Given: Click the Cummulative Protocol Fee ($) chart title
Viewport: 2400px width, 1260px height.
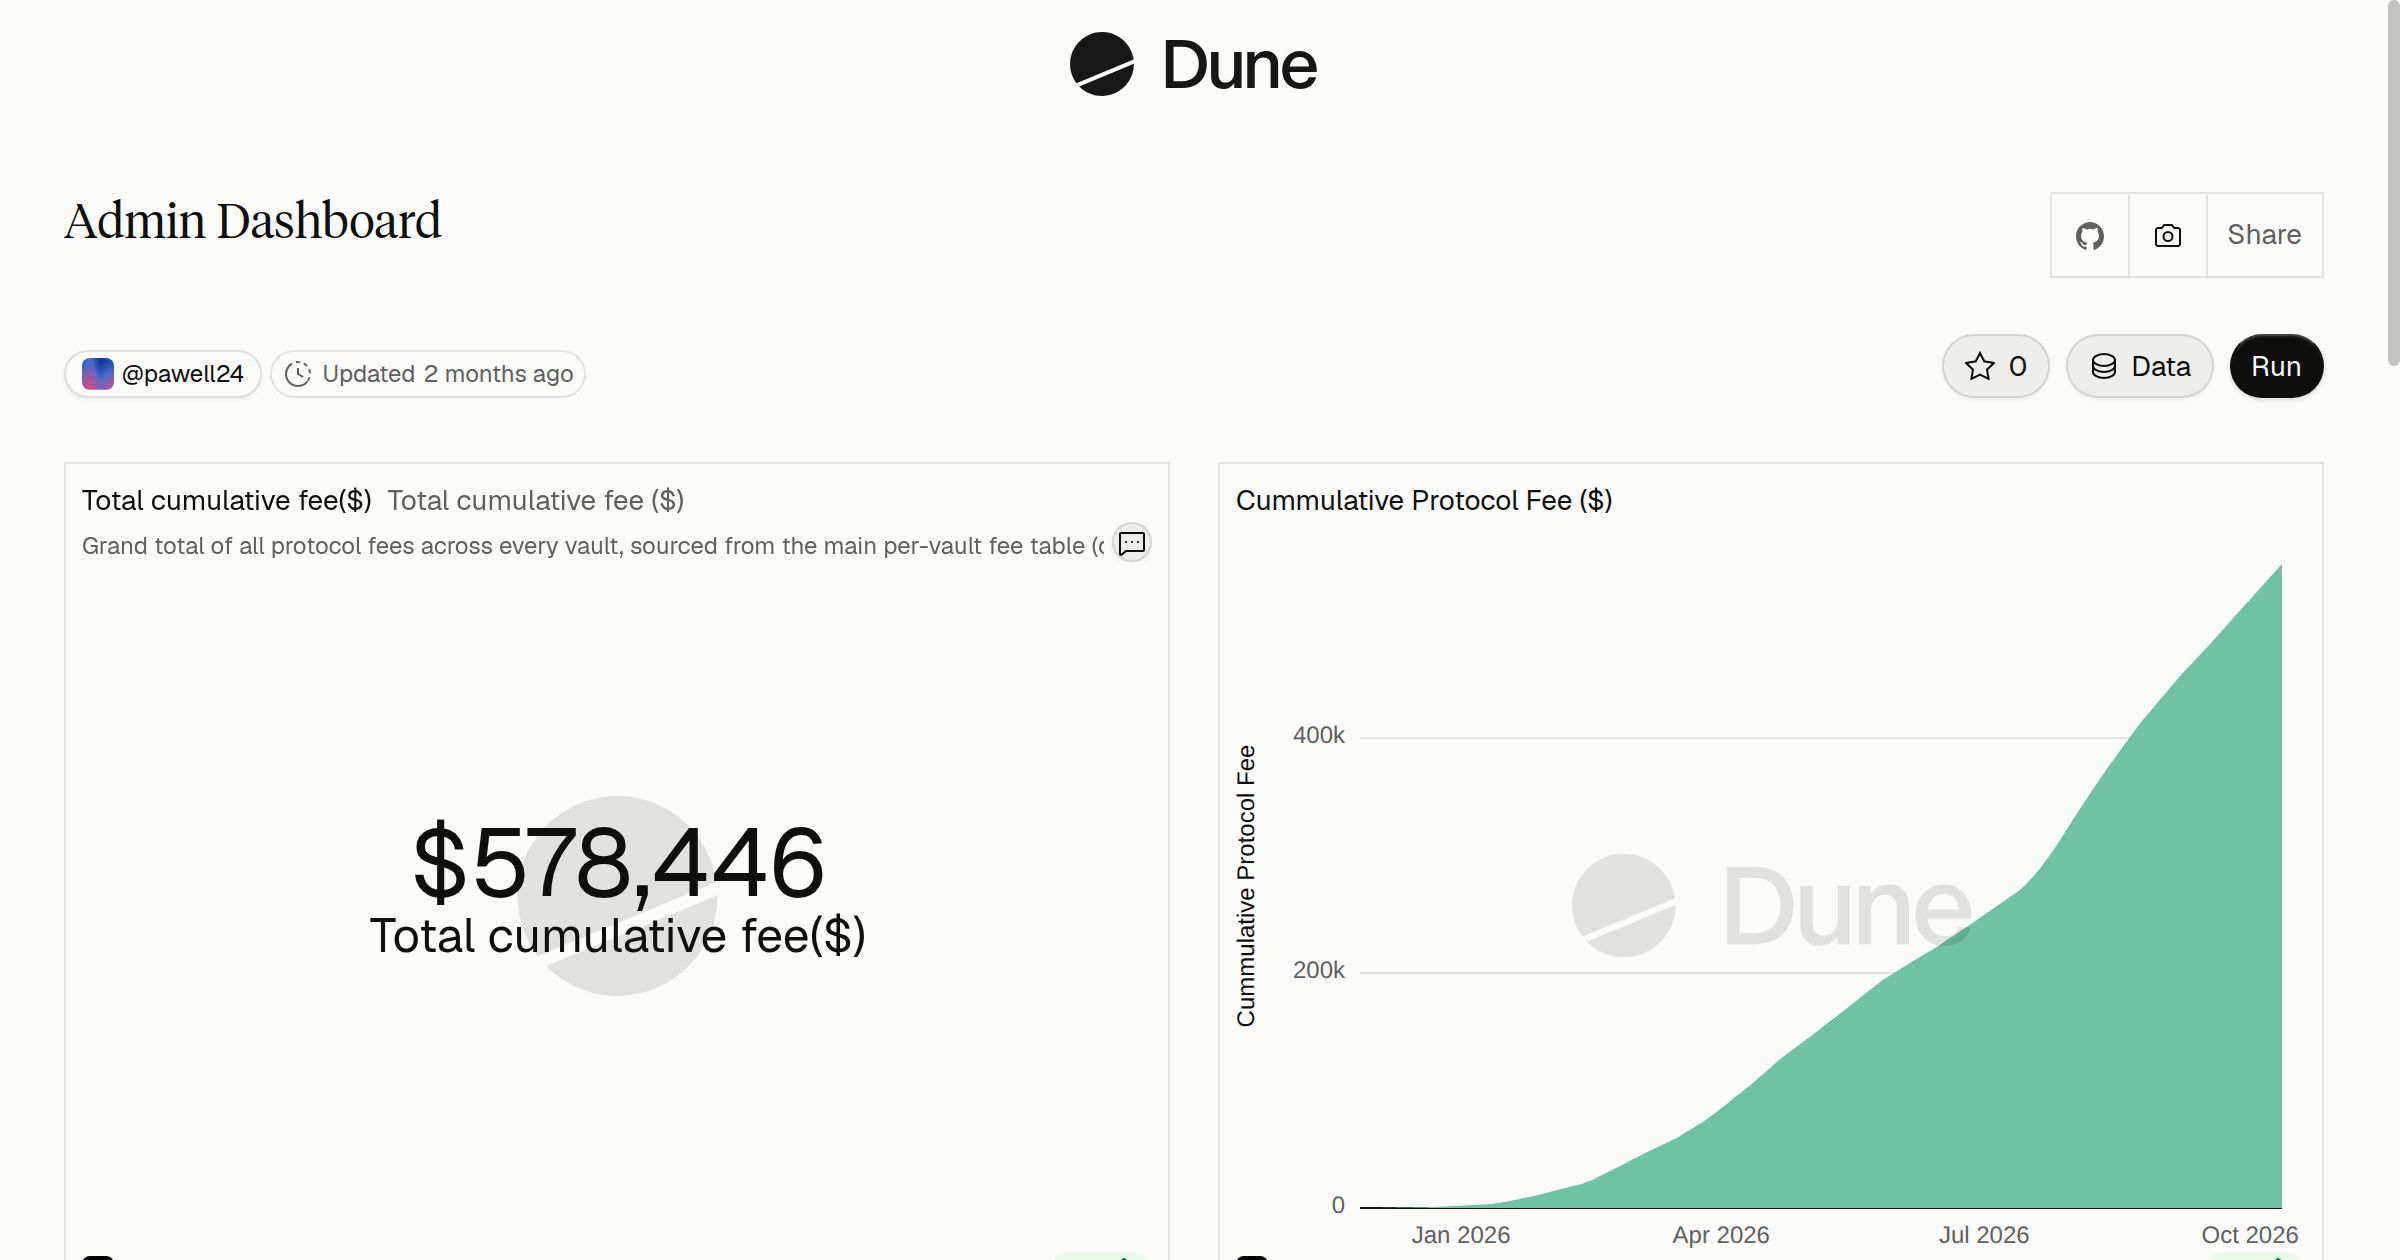Looking at the screenshot, I should click(1424, 501).
